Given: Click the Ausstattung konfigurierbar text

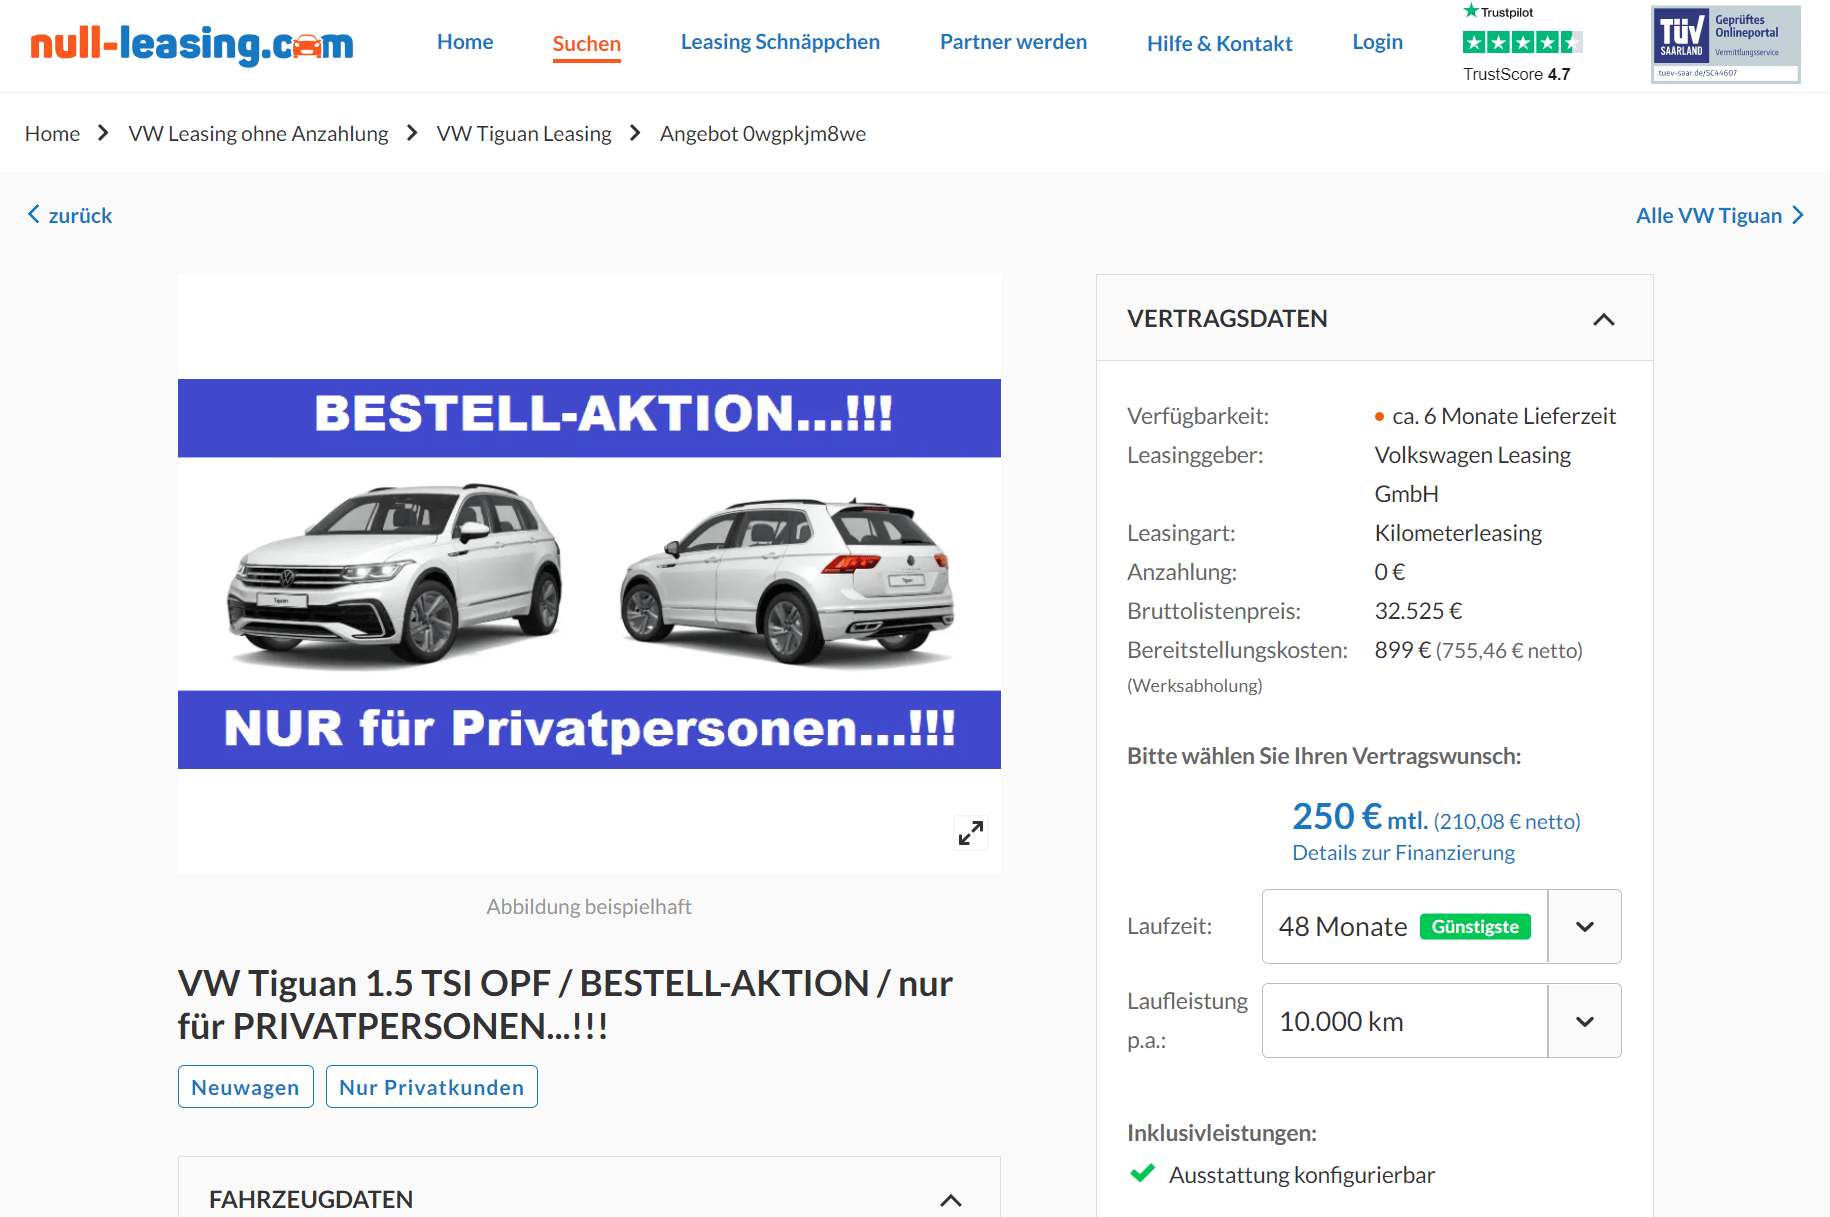Looking at the screenshot, I should click(x=1301, y=1175).
